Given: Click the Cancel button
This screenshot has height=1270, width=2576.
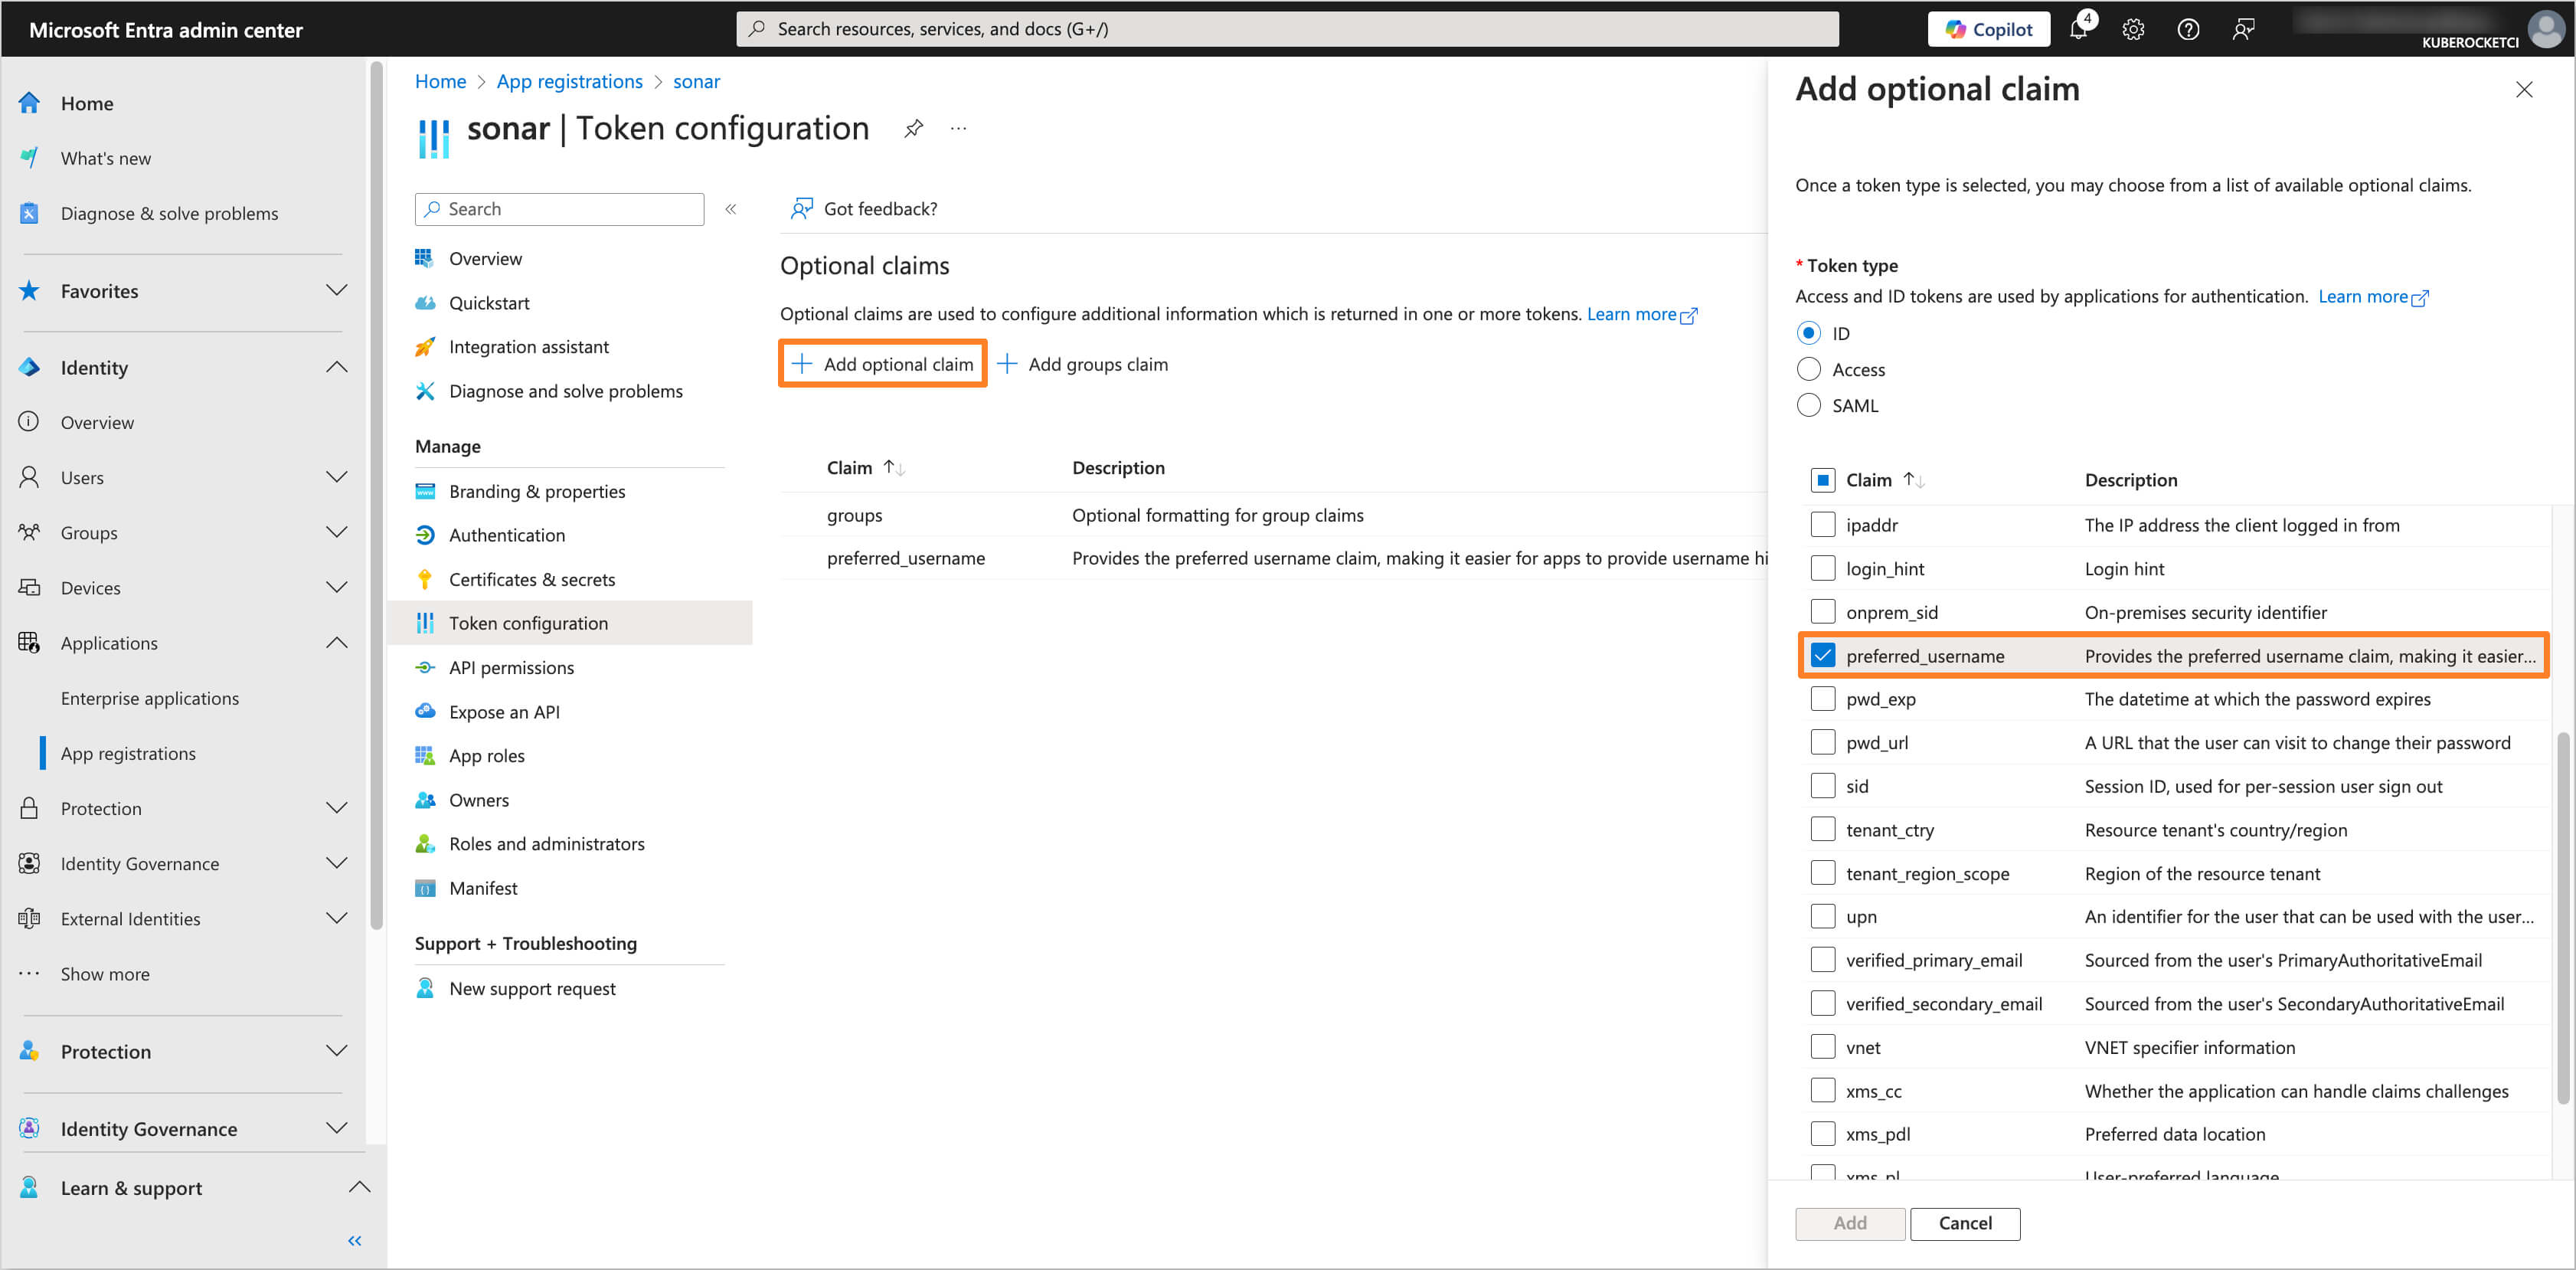Looking at the screenshot, I should pos(1964,1223).
